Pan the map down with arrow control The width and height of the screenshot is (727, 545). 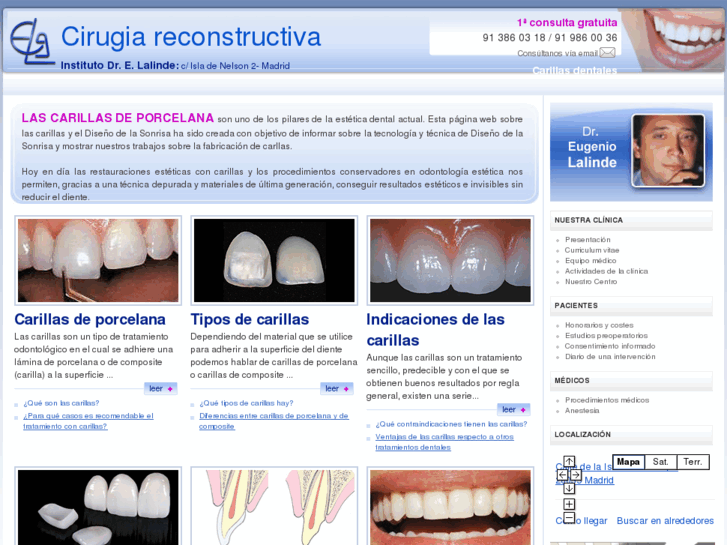pos(569,488)
